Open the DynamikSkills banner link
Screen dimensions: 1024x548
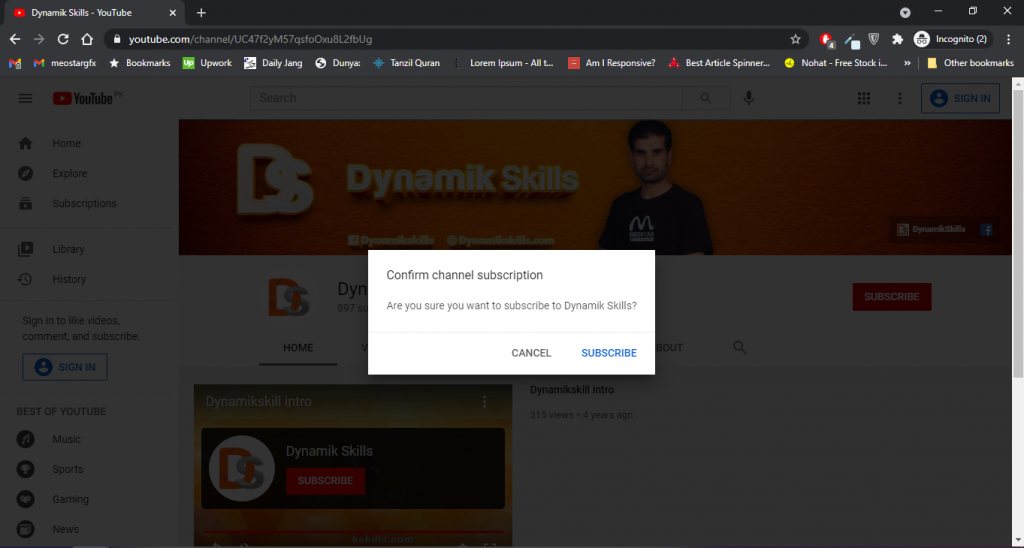point(932,229)
